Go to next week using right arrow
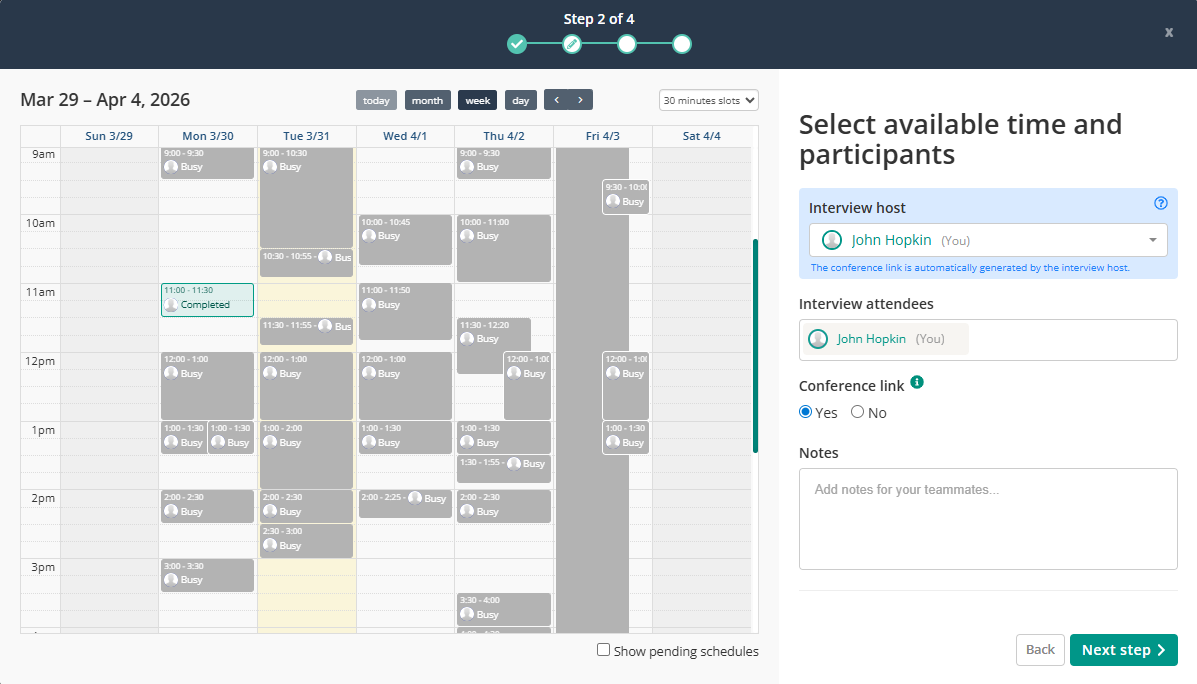This screenshot has width=1197, height=684. (580, 100)
